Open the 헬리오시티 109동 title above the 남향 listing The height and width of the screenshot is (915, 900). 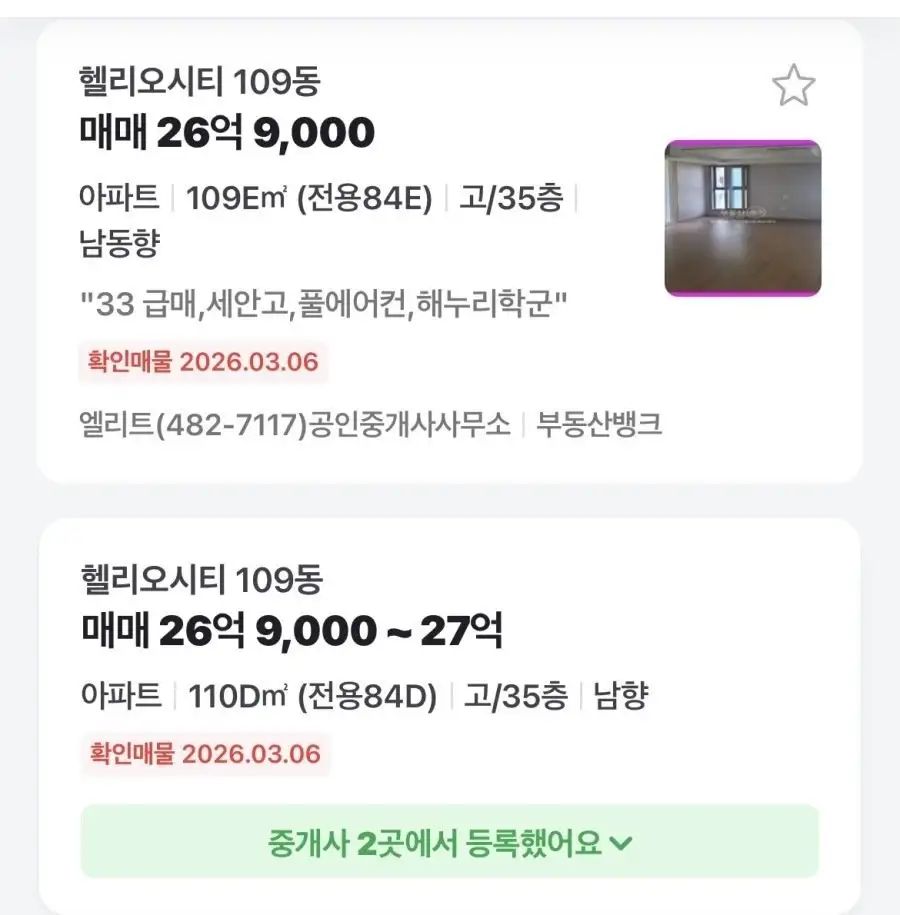pyautogui.click(x=201, y=579)
